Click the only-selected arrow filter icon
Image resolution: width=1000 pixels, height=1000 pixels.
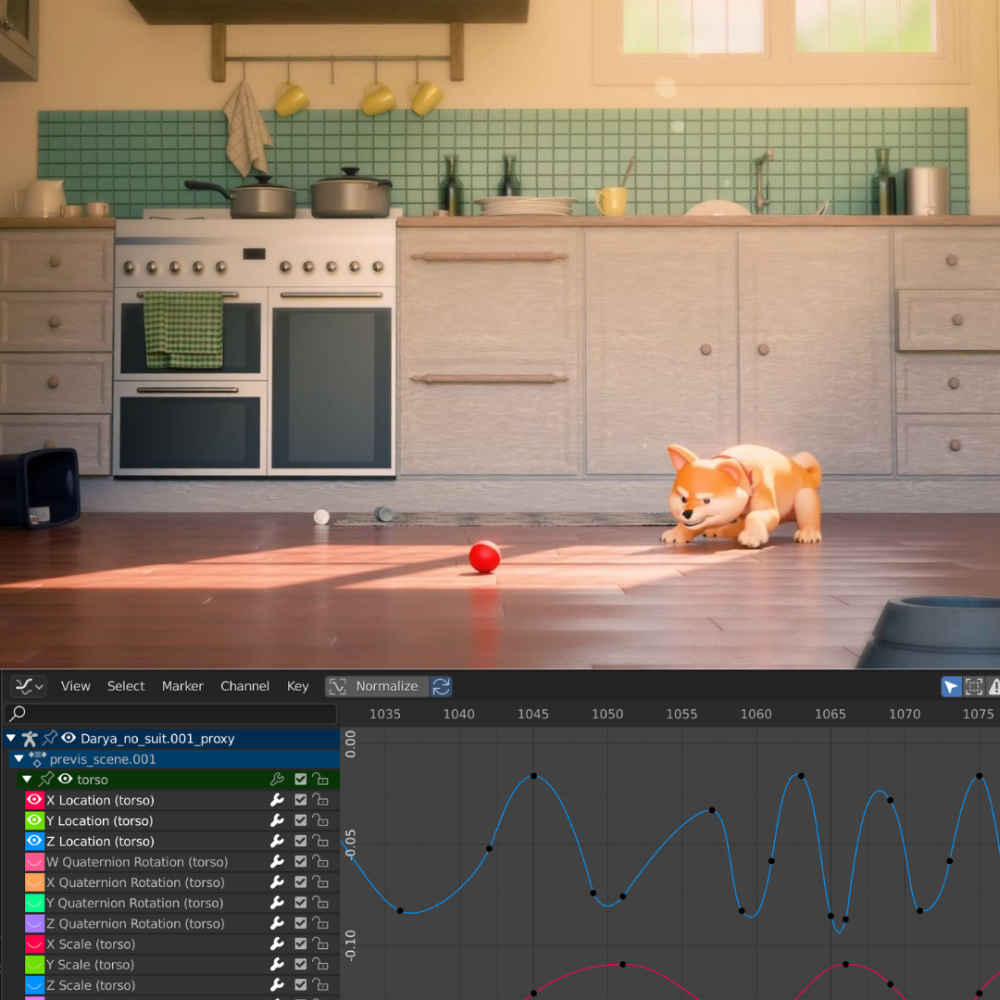coord(951,686)
